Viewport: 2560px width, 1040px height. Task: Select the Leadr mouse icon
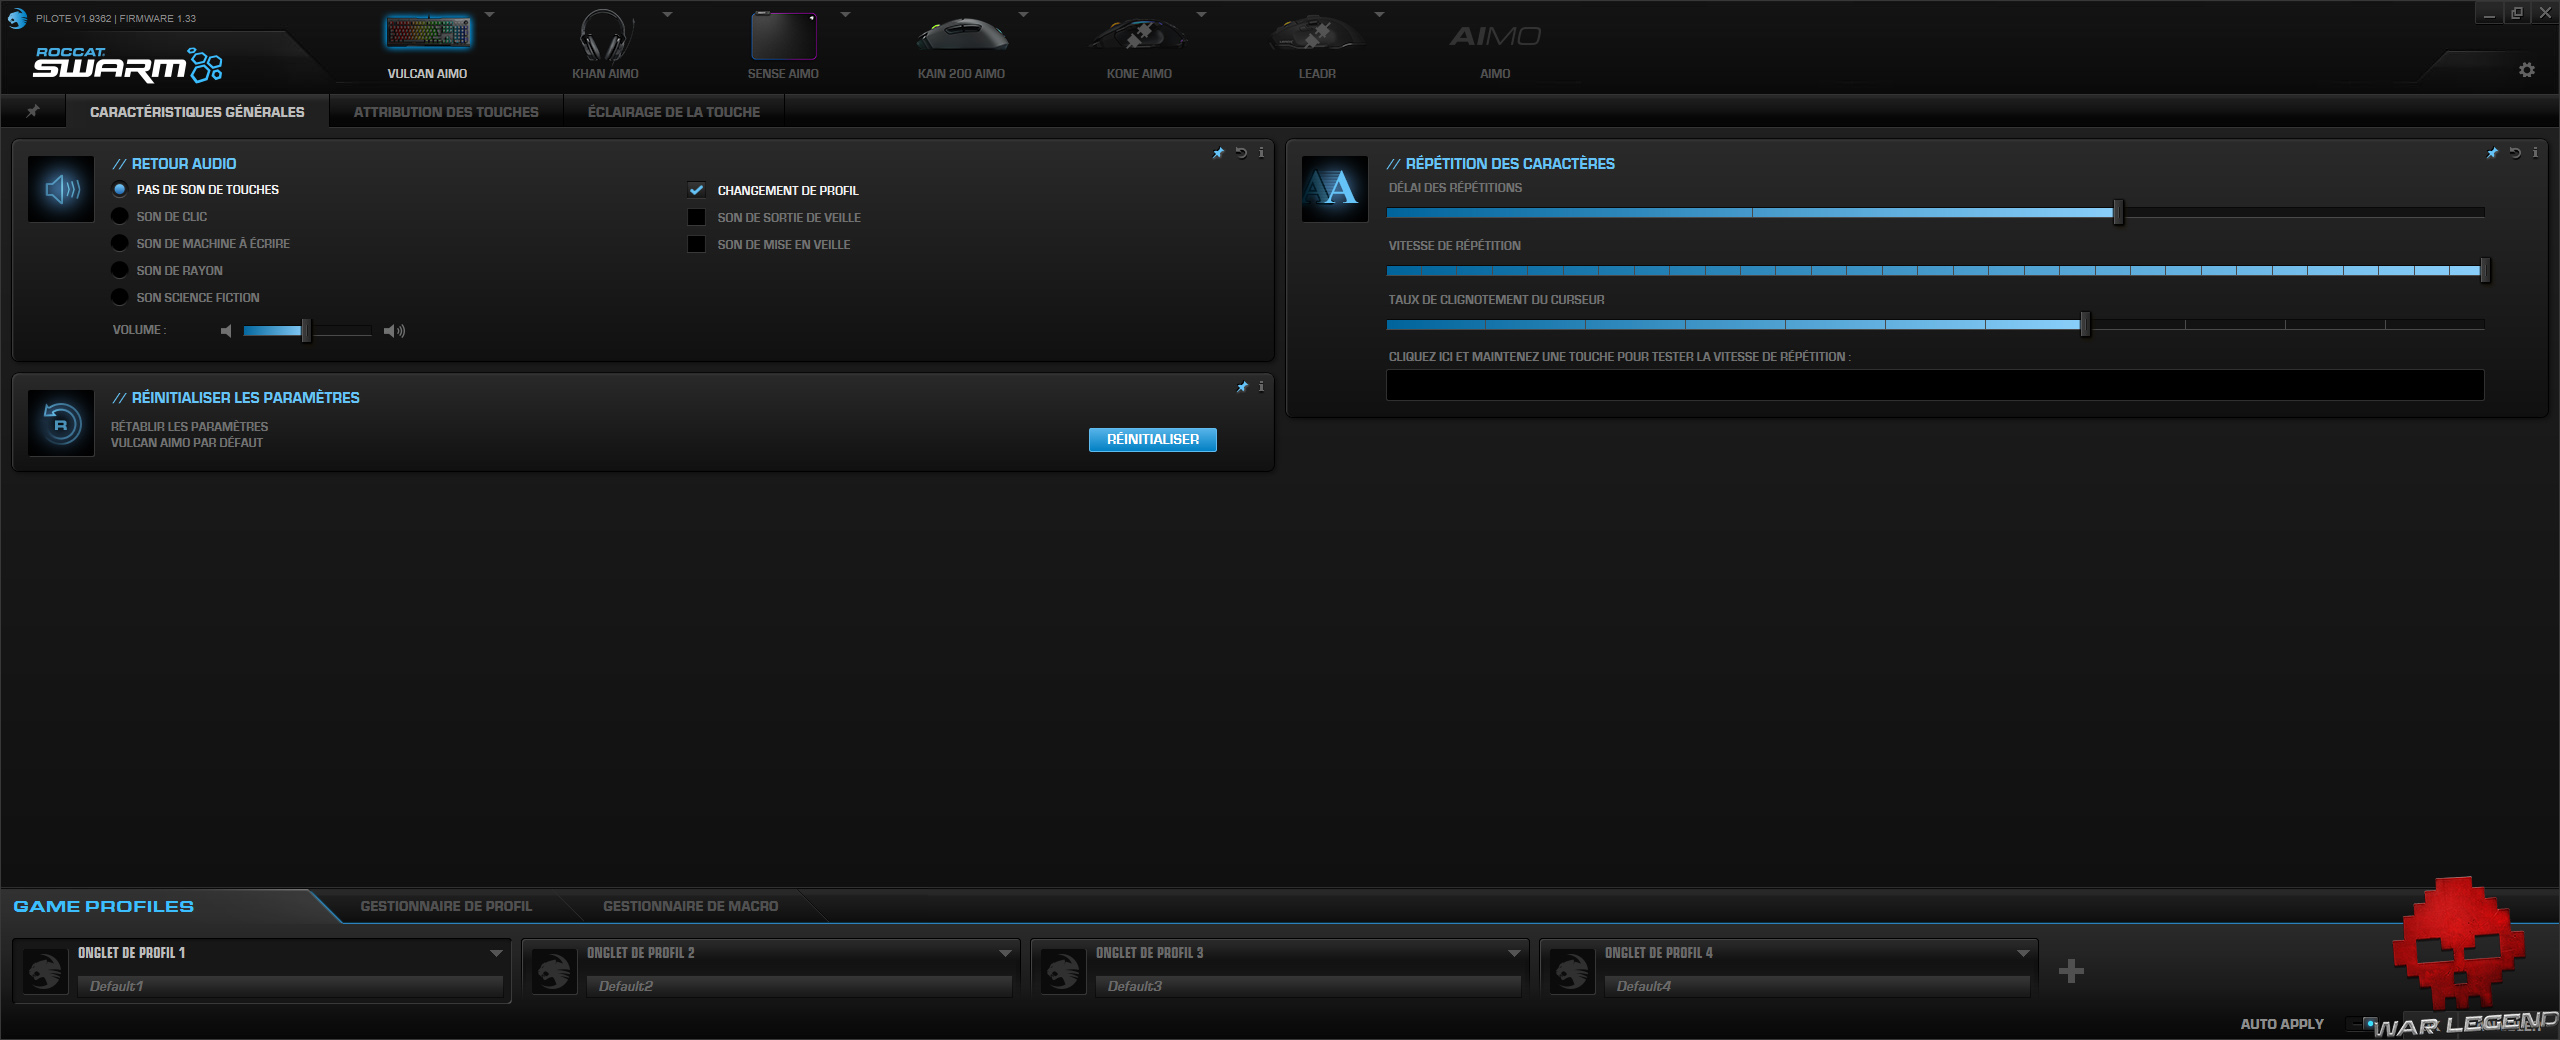(1317, 36)
